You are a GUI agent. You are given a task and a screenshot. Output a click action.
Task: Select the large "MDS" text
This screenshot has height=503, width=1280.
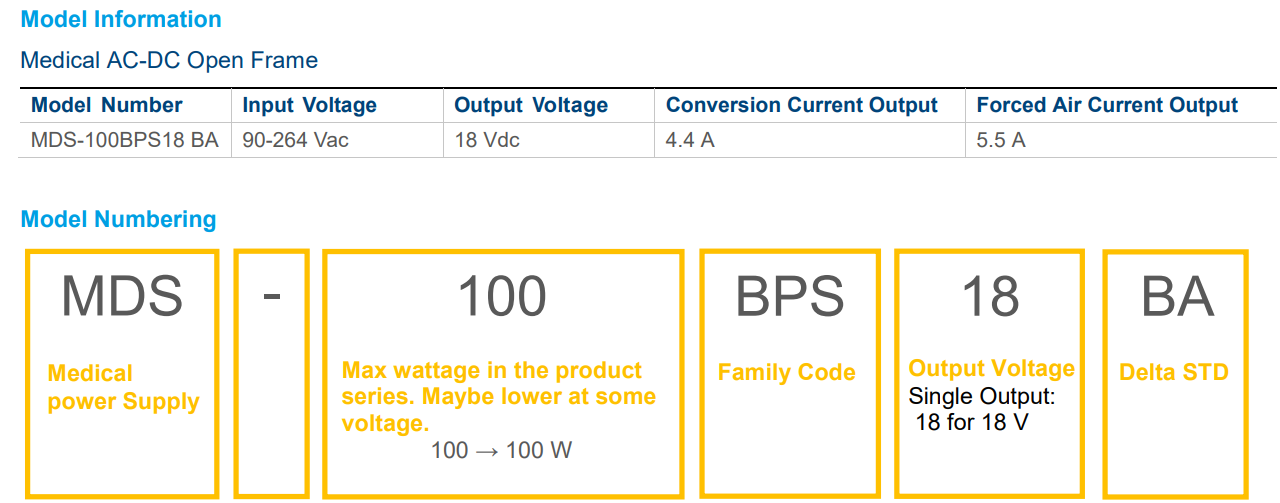pos(122,296)
